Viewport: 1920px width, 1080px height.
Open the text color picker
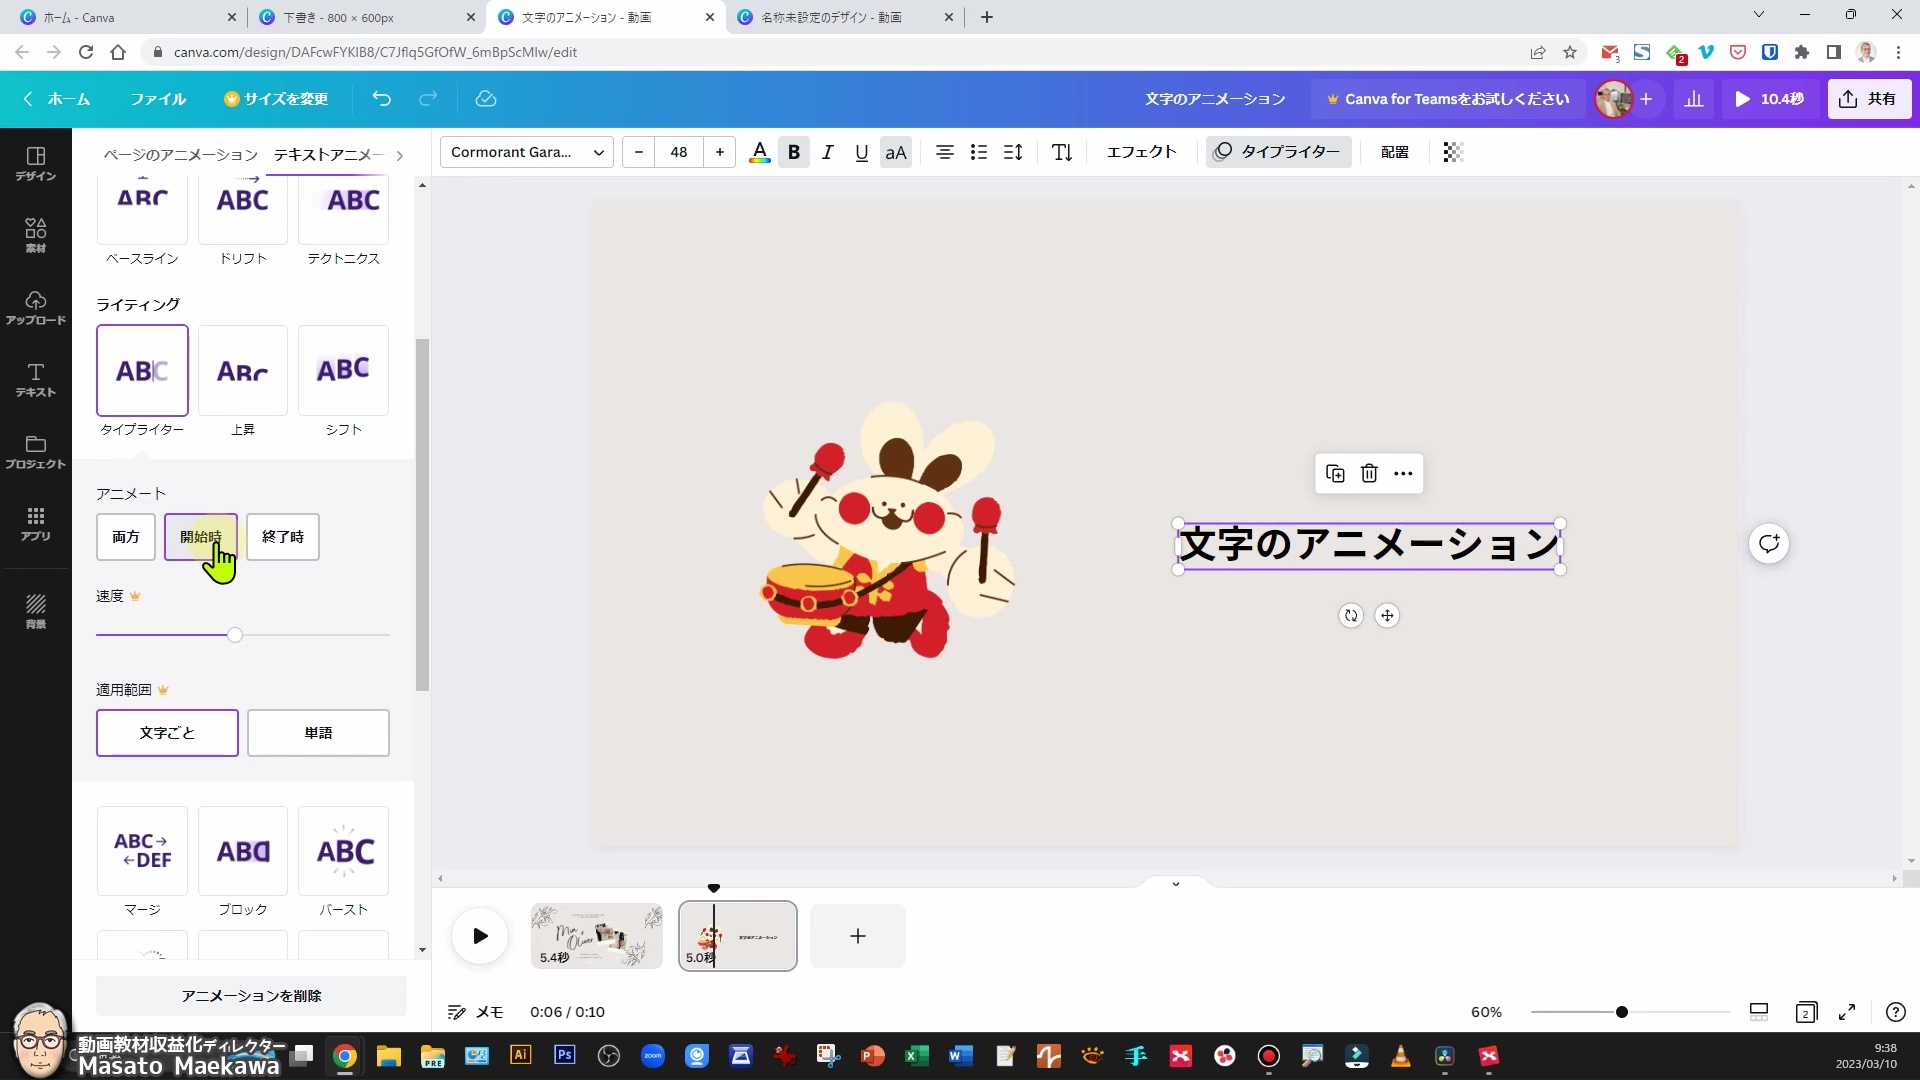point(760,152)
